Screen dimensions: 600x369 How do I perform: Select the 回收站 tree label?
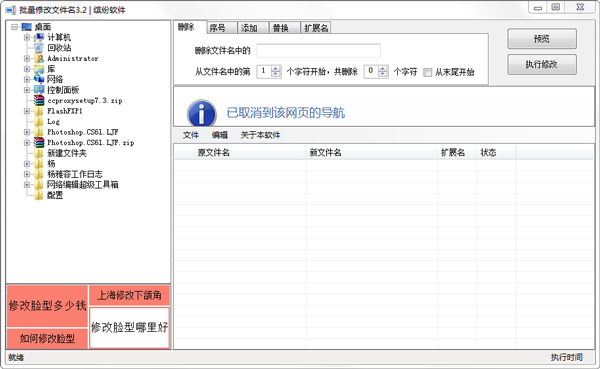click(x=59, y=48)
